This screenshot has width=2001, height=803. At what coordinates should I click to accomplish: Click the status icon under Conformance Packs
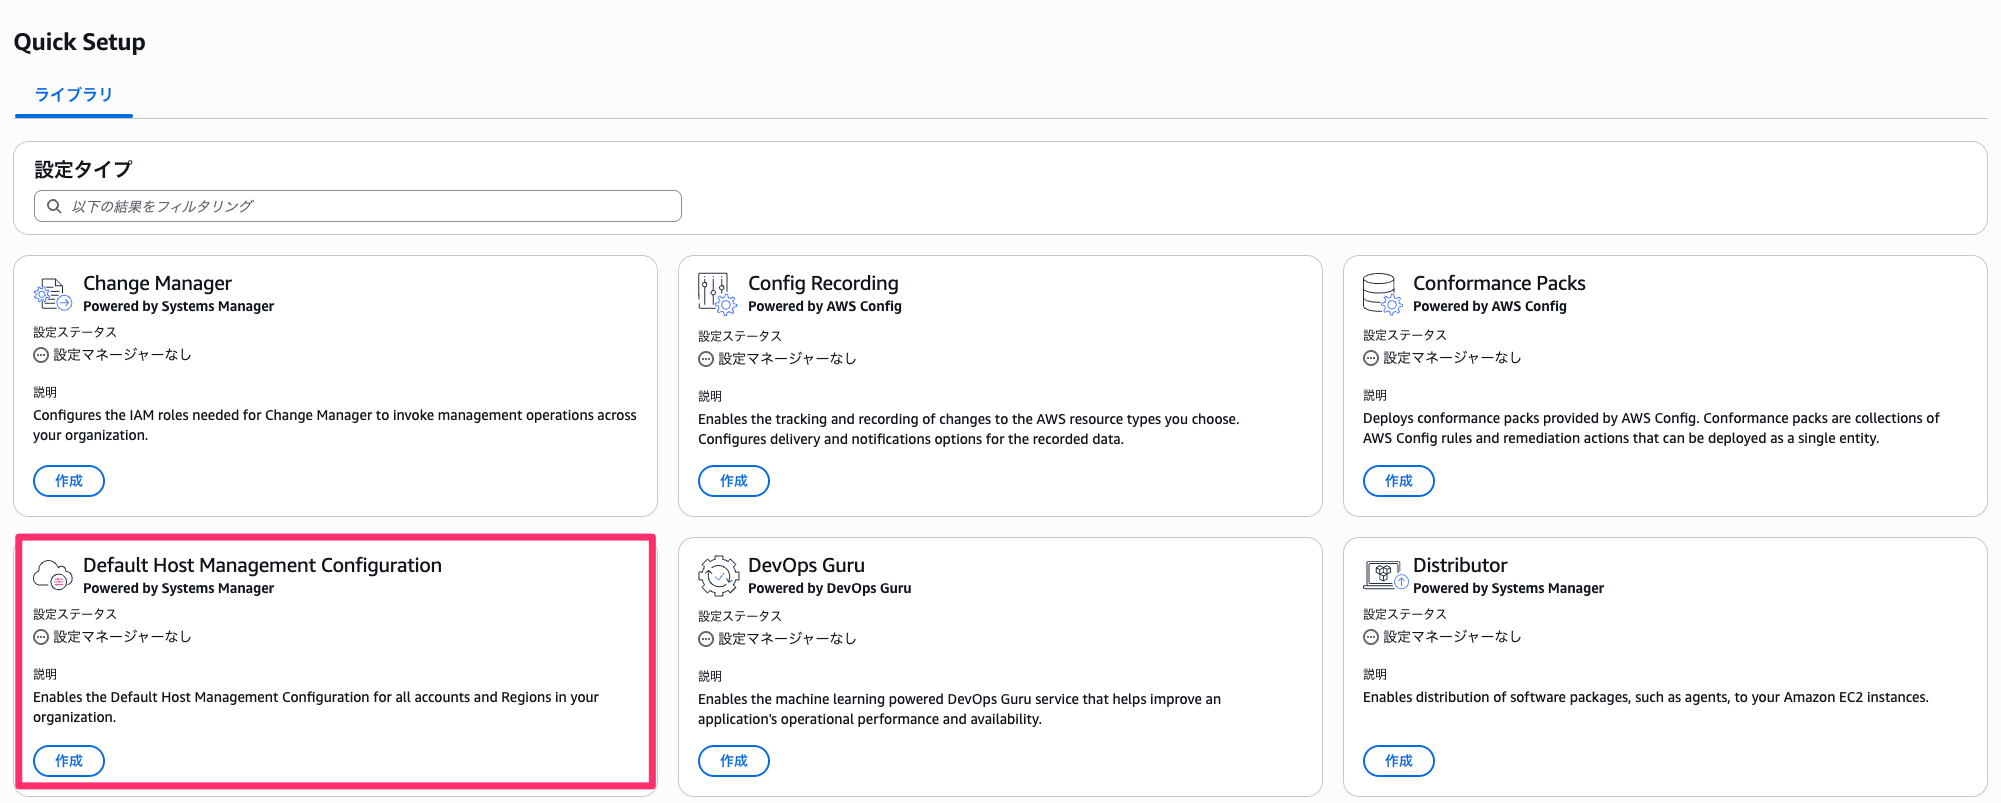(1371, 358)
